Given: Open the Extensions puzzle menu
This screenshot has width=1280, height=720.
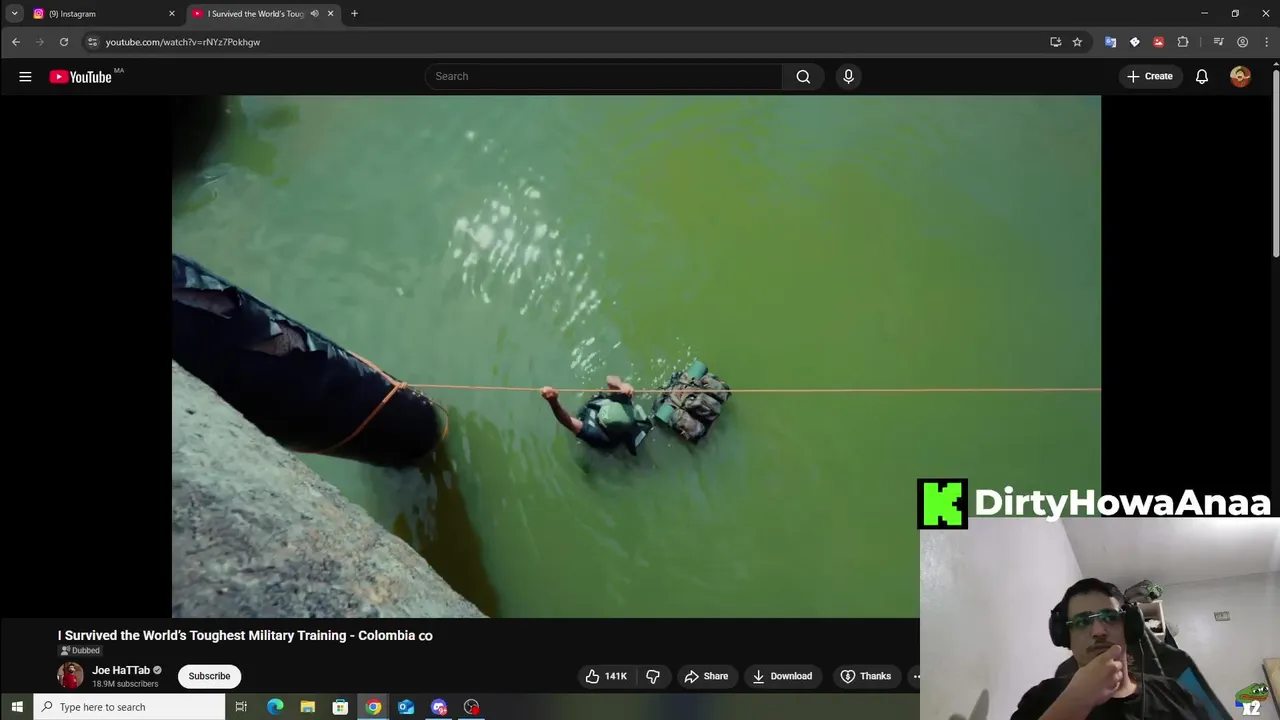Looking at the screenshot, I should [x=1183, y=42].
